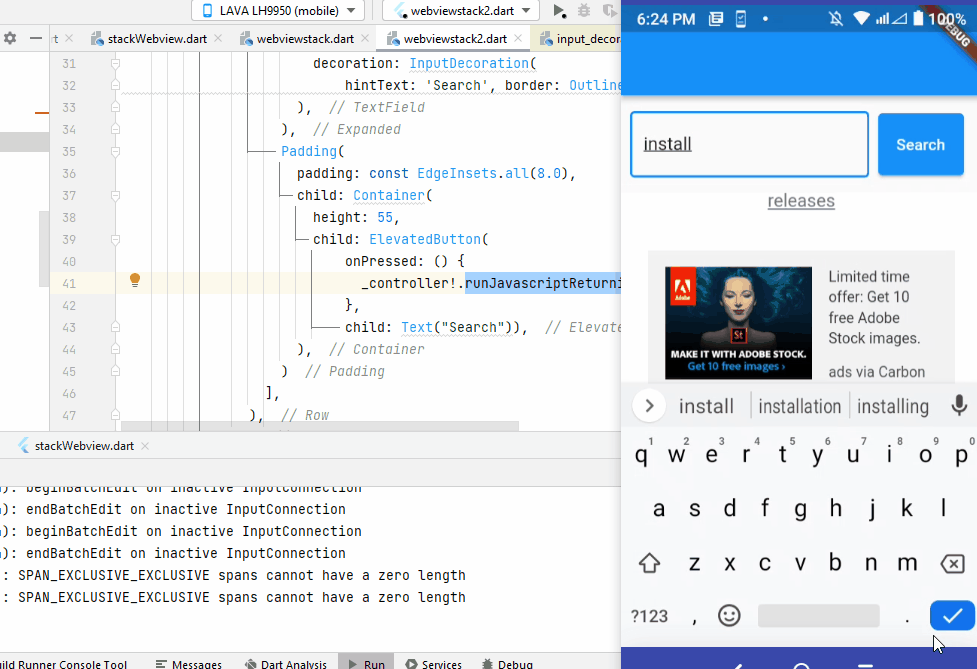Click the highlighted runJavascriptReturni text on line 41
The height and width of the screenshot is (669, 977).
(543, 283)
